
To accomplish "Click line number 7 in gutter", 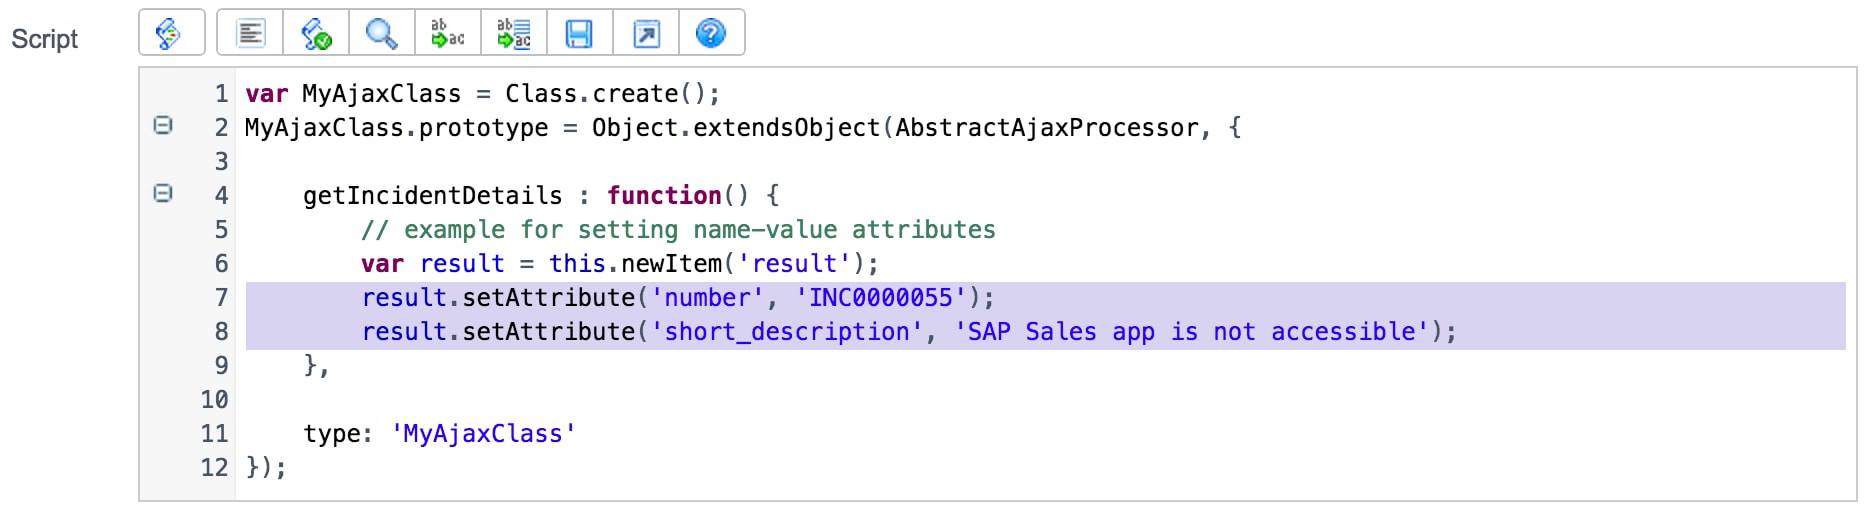I will tap(221, 298).
